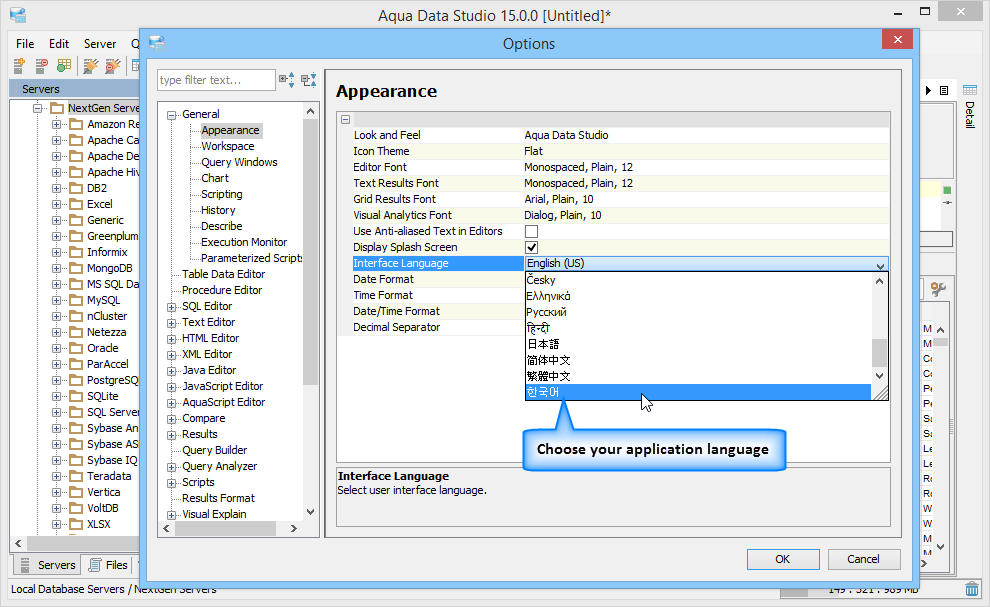Select Korean 한국어 language
The height and width of the screenshot is (607, 990).
(698, 392)
